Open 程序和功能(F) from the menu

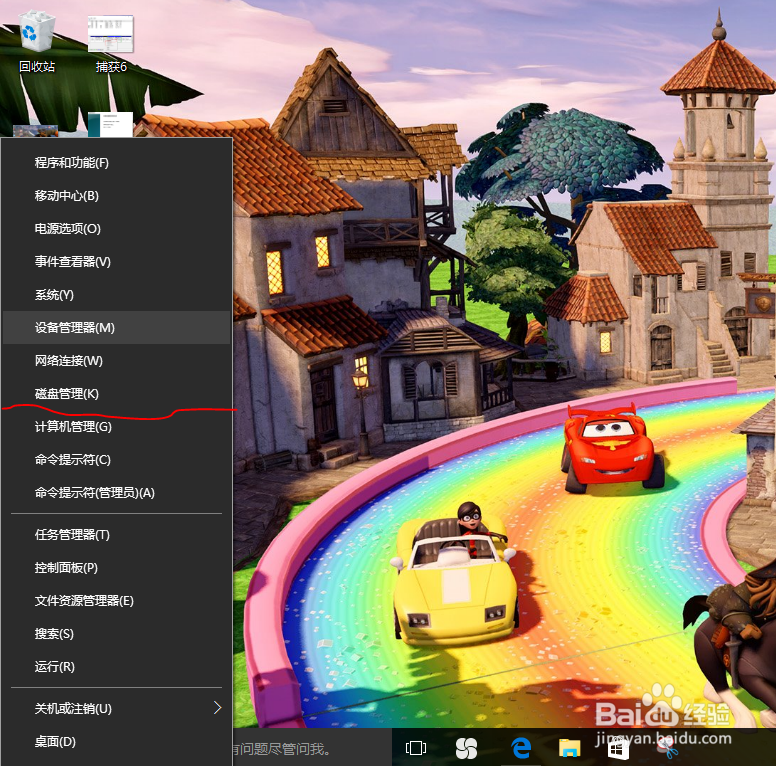(117, 162)
